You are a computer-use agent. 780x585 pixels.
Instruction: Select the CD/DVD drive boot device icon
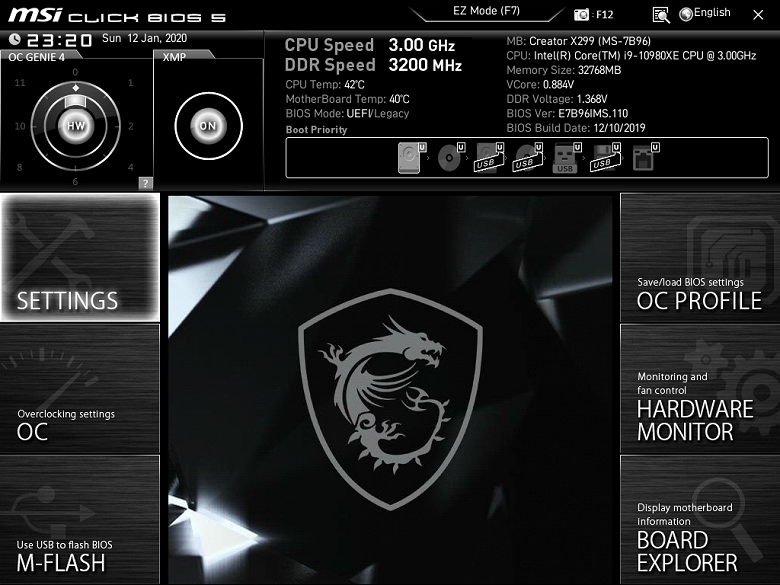451,158
